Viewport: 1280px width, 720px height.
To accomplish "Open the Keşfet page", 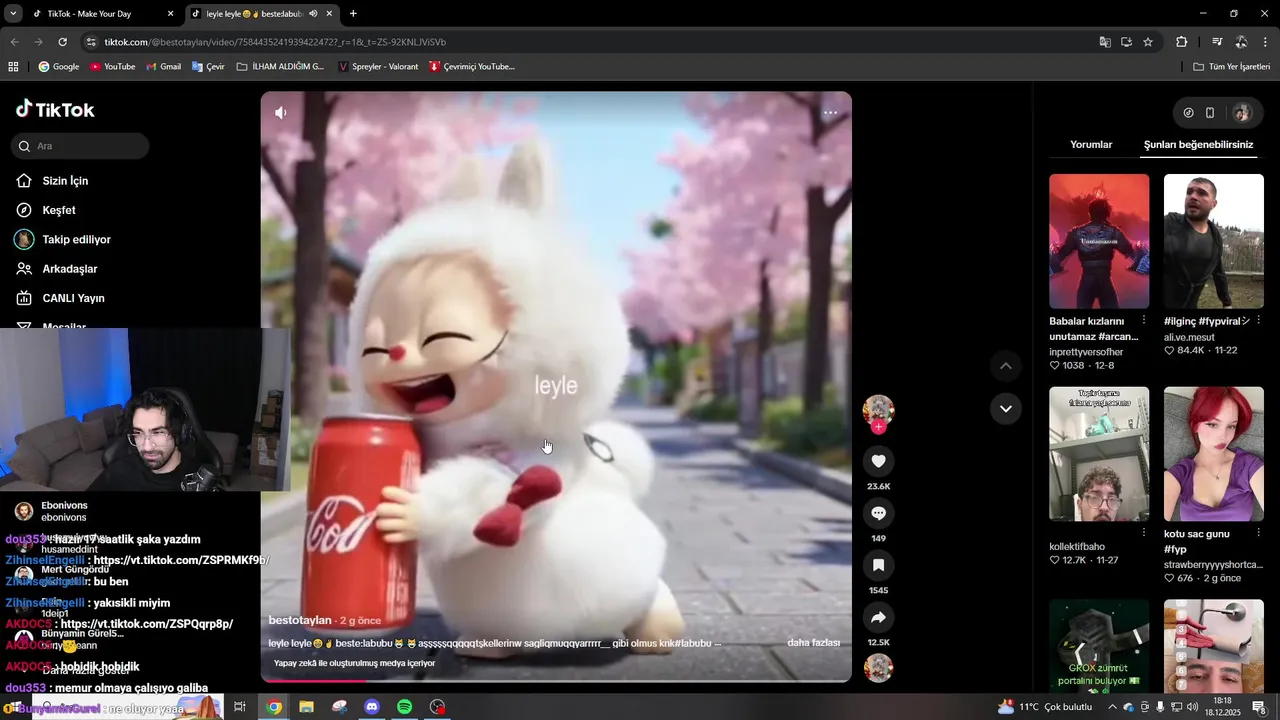I will (x=58, y=210).
